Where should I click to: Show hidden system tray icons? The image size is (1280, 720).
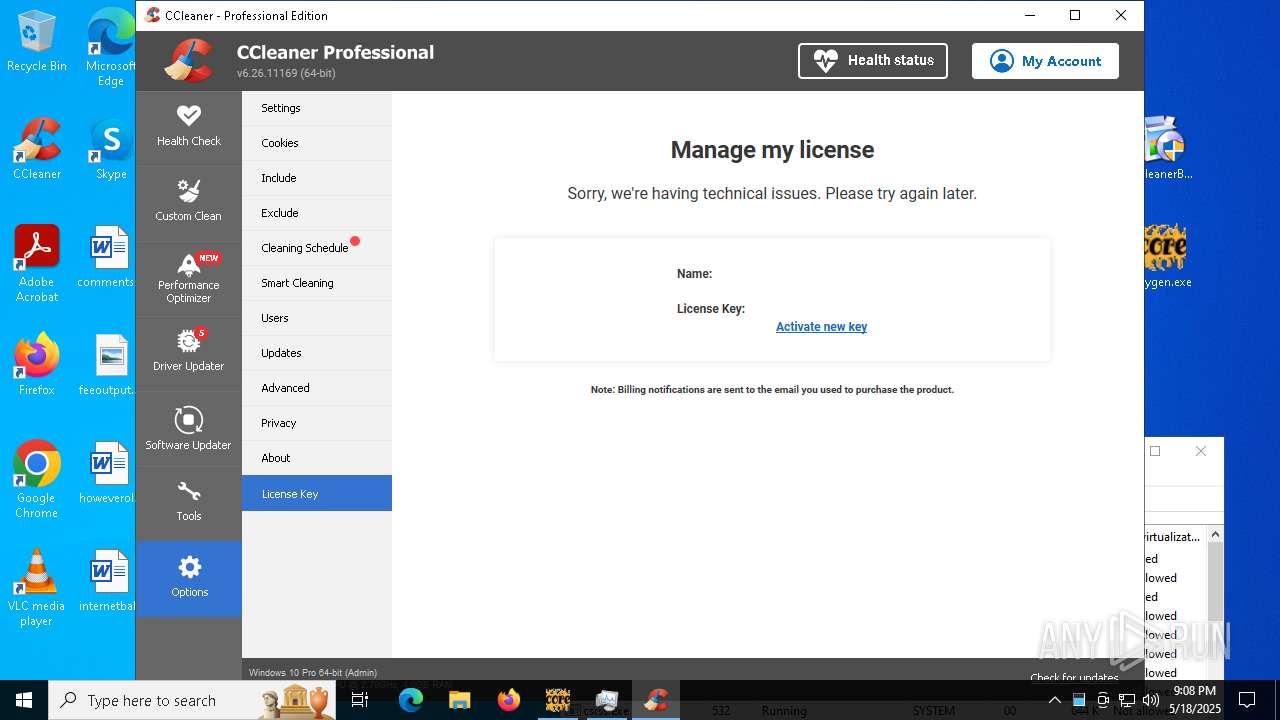1054,700
